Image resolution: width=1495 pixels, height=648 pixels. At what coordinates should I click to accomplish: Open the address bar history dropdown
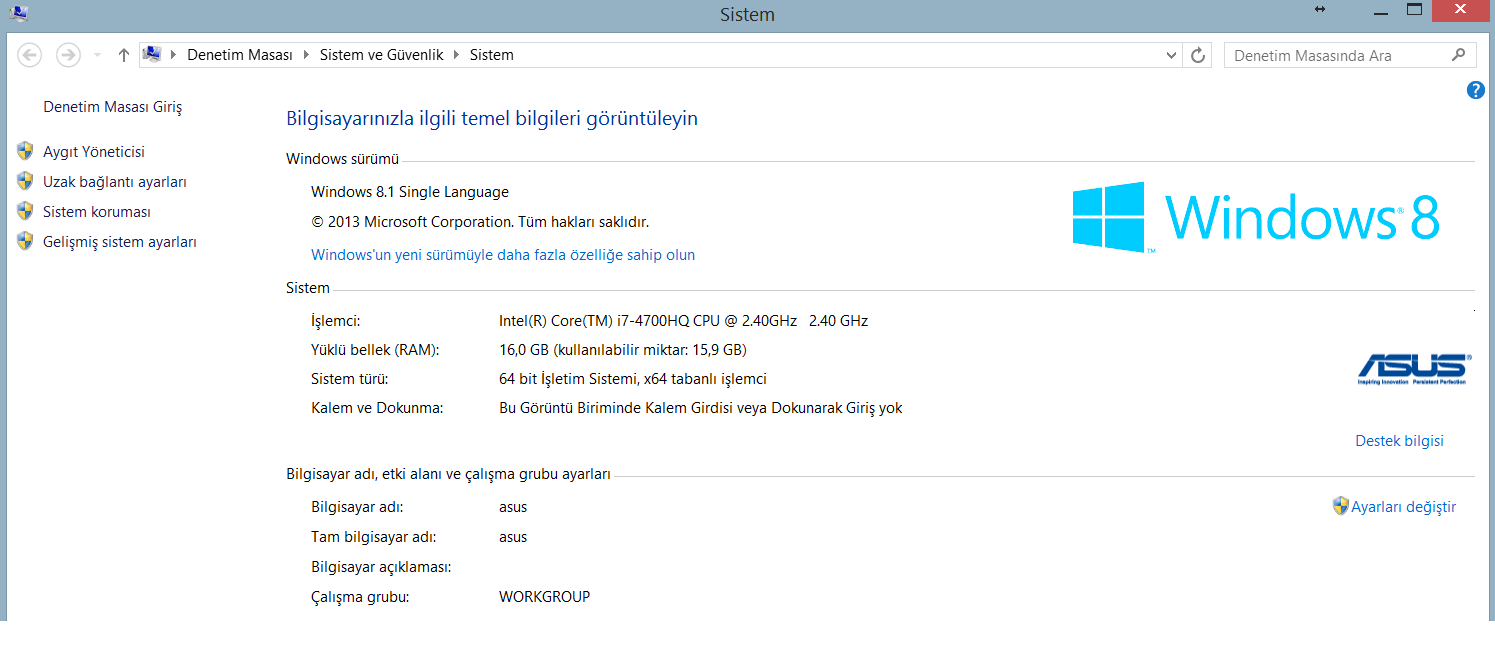tap(1172, 56)
